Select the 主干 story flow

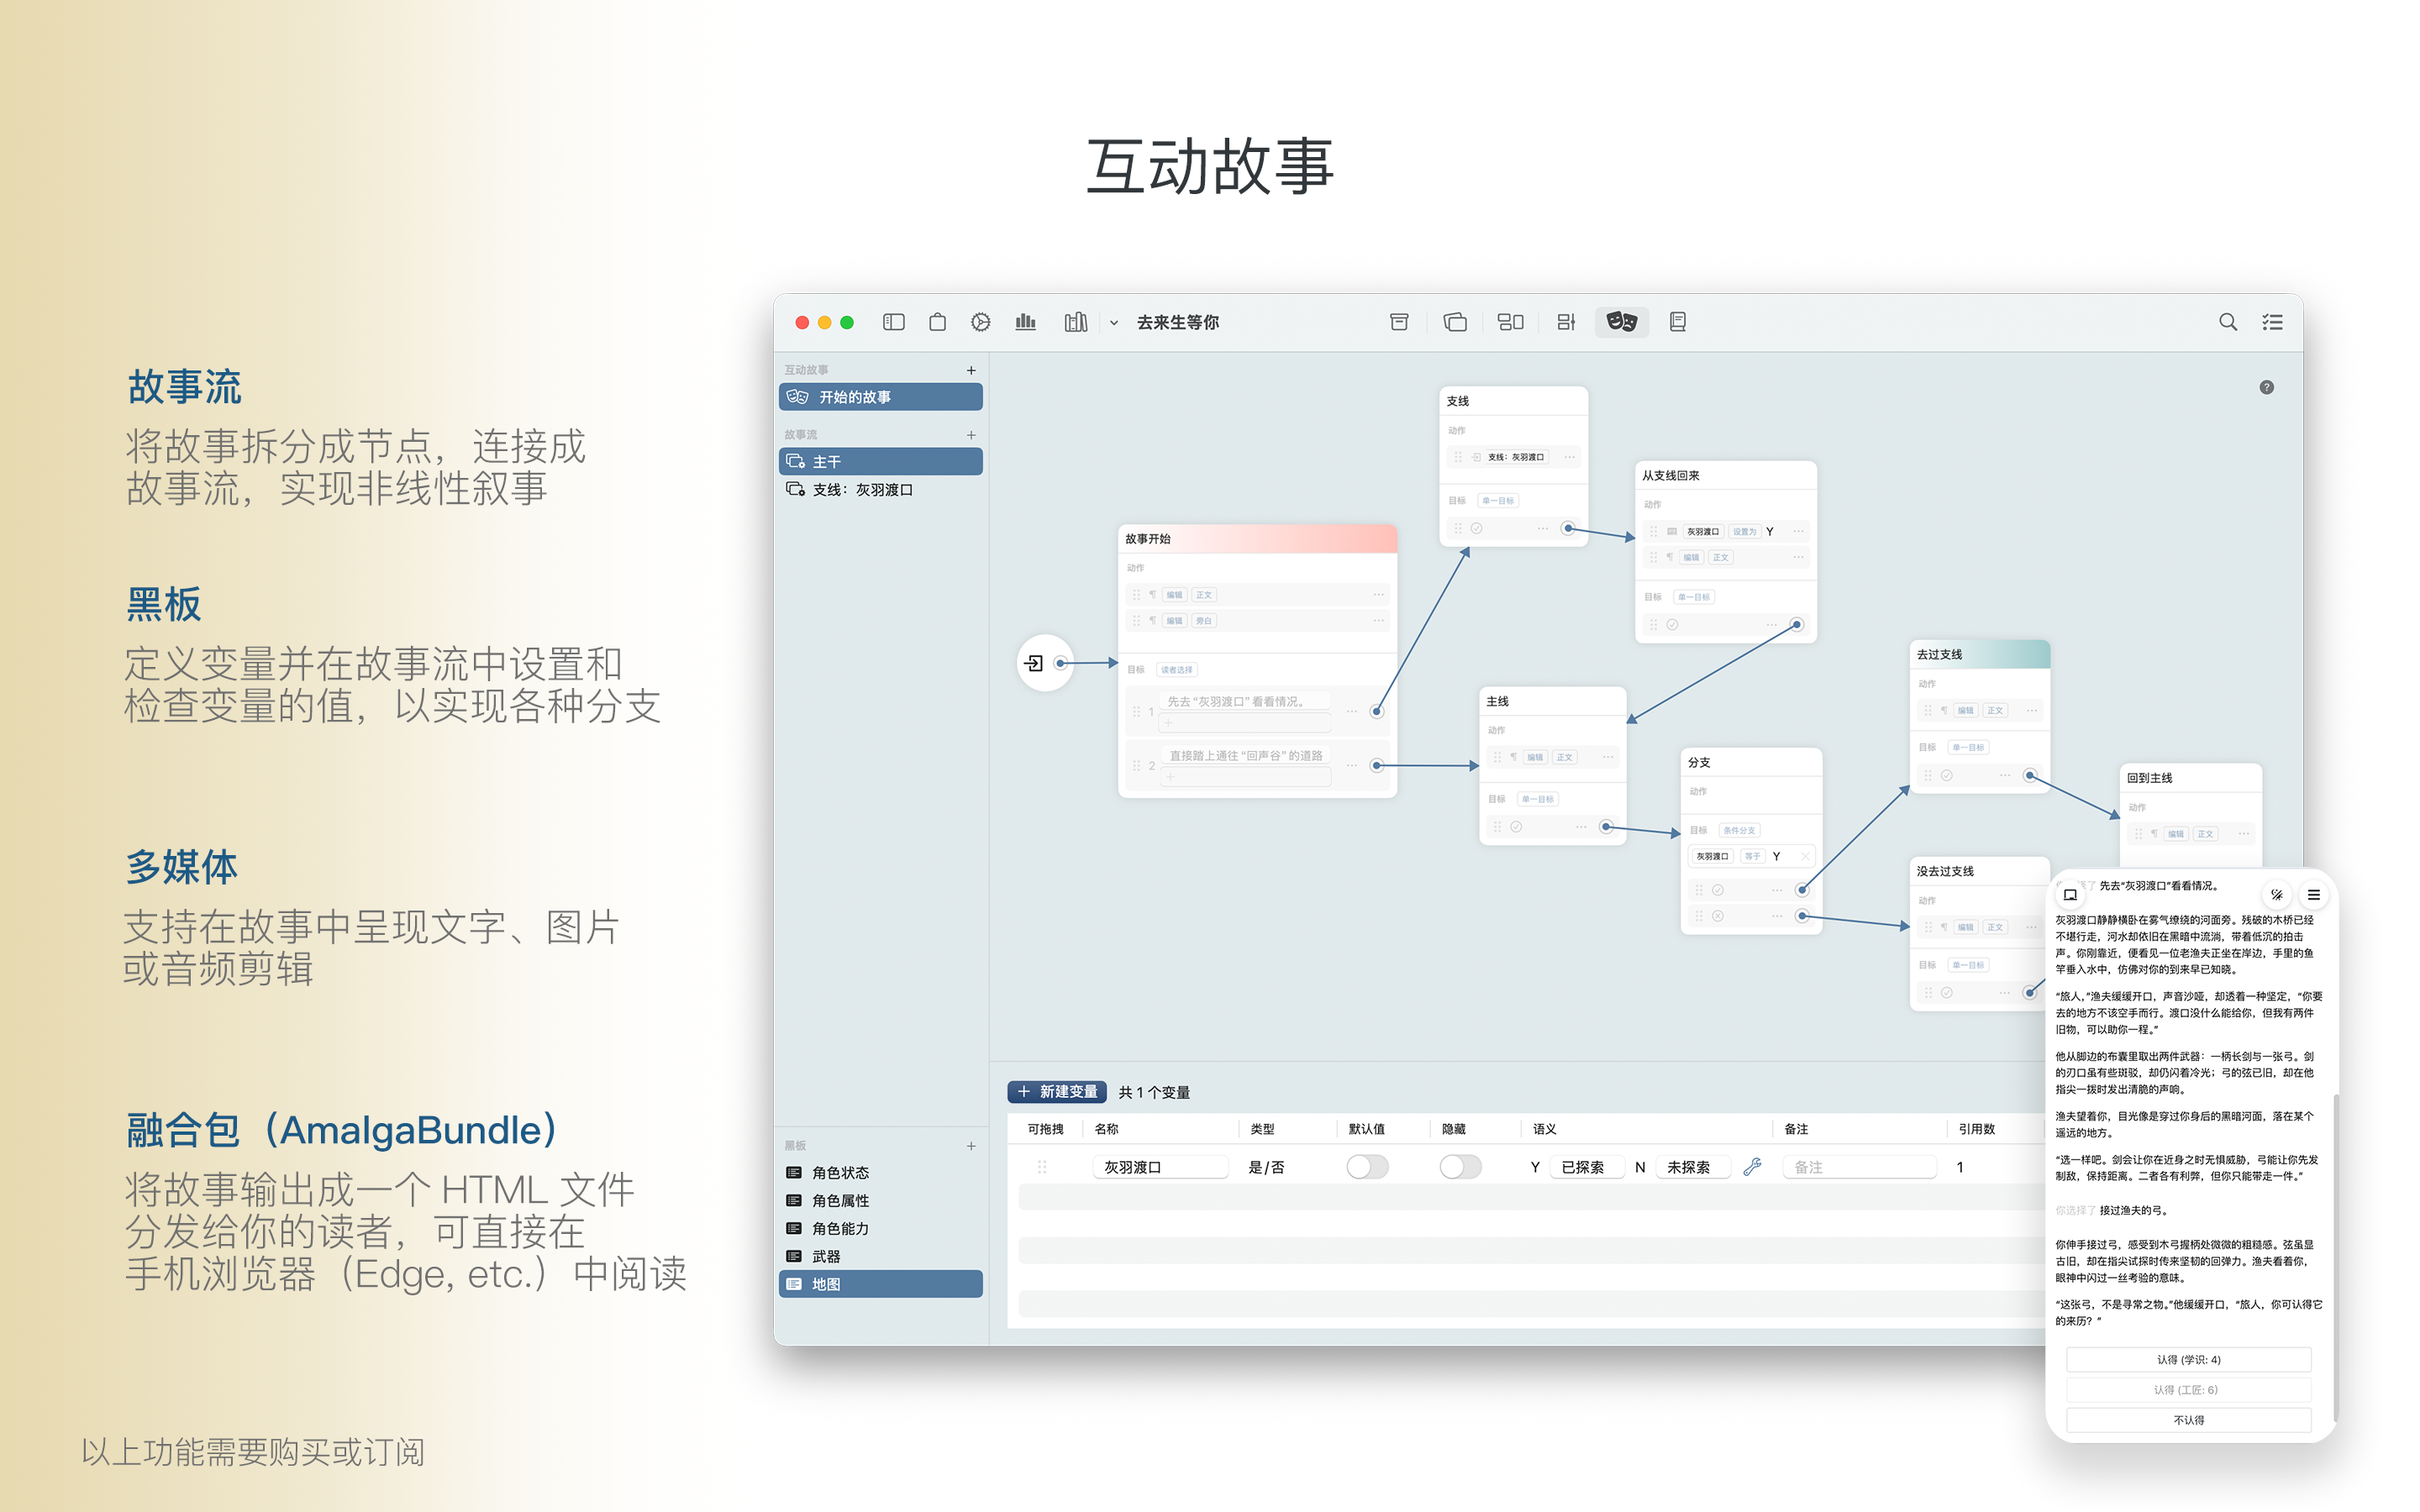[880, 461]
